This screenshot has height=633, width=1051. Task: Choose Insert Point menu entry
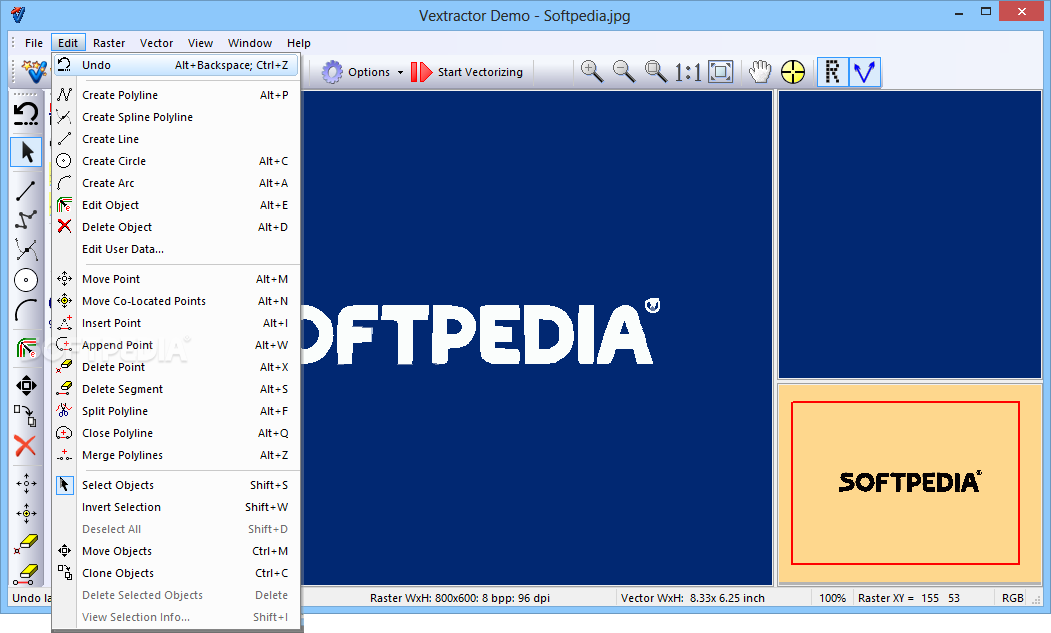(x=176, y=323)
